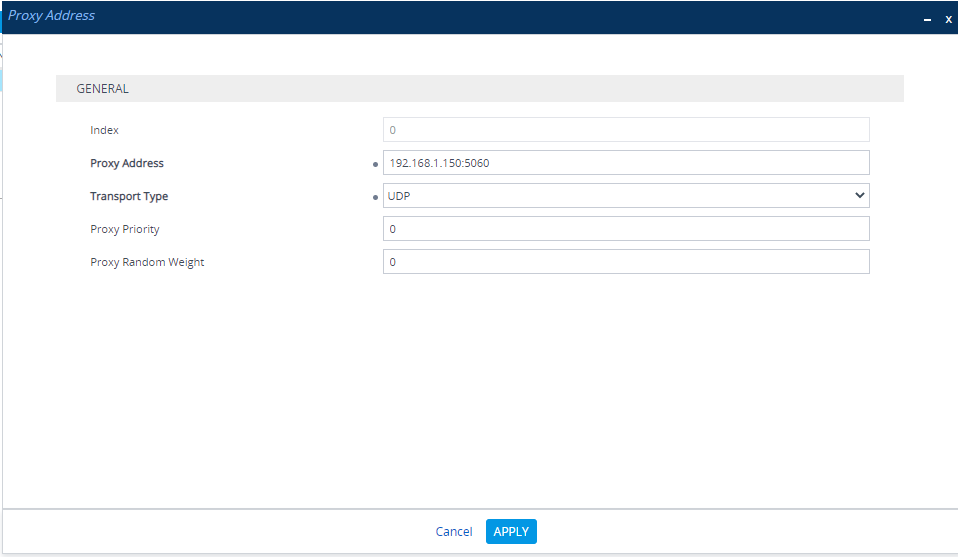This screenshot has width=958, height=557.
Task: Click the Proxy Random Weight label
Action: (x=147, y=262)
